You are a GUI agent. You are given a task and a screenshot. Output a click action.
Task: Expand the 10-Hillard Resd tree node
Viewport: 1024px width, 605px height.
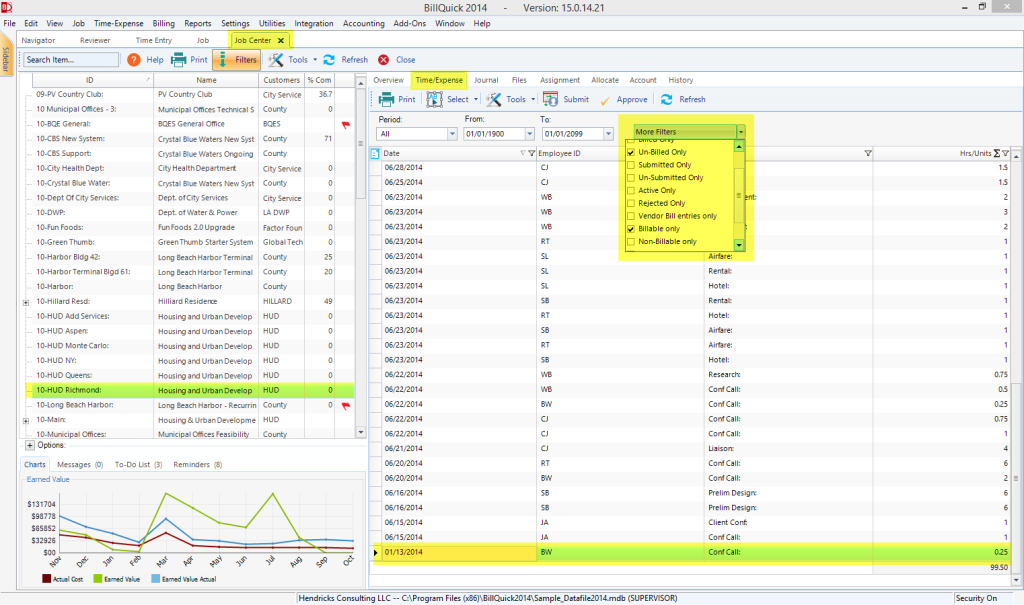[26, 302]
